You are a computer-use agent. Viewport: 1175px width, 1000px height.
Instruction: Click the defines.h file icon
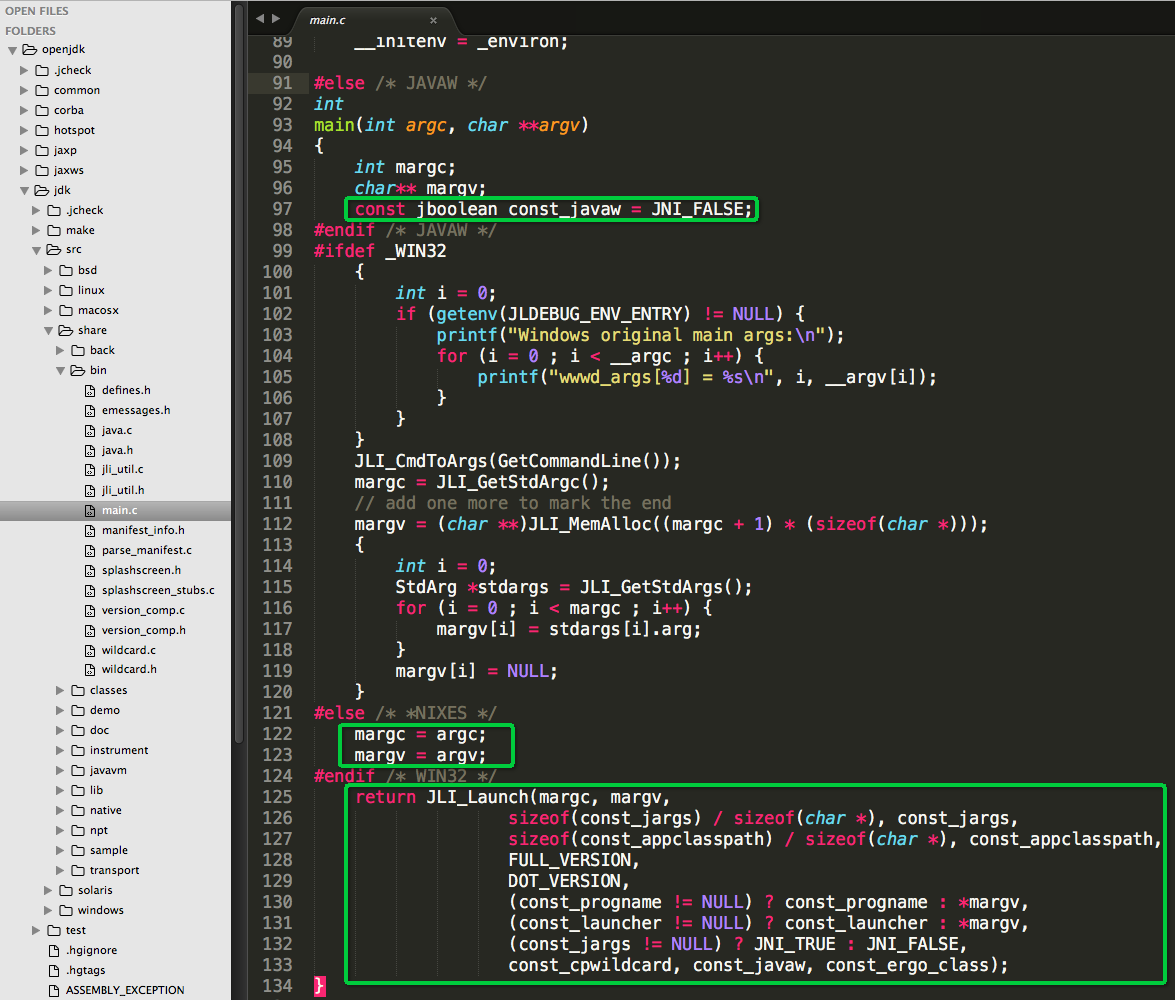90,391
